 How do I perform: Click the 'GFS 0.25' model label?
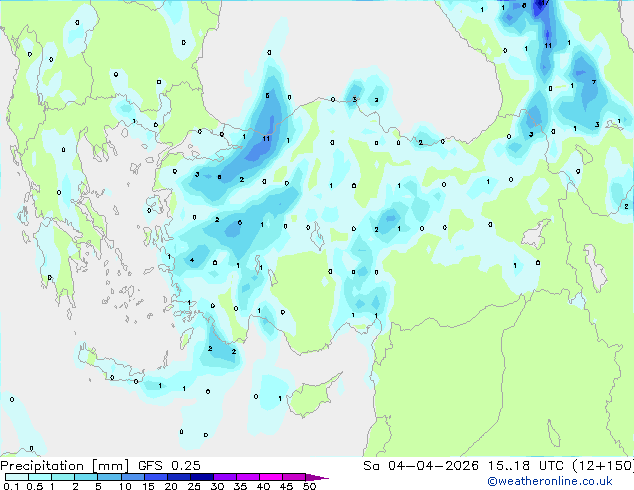[x=169, y=466]
